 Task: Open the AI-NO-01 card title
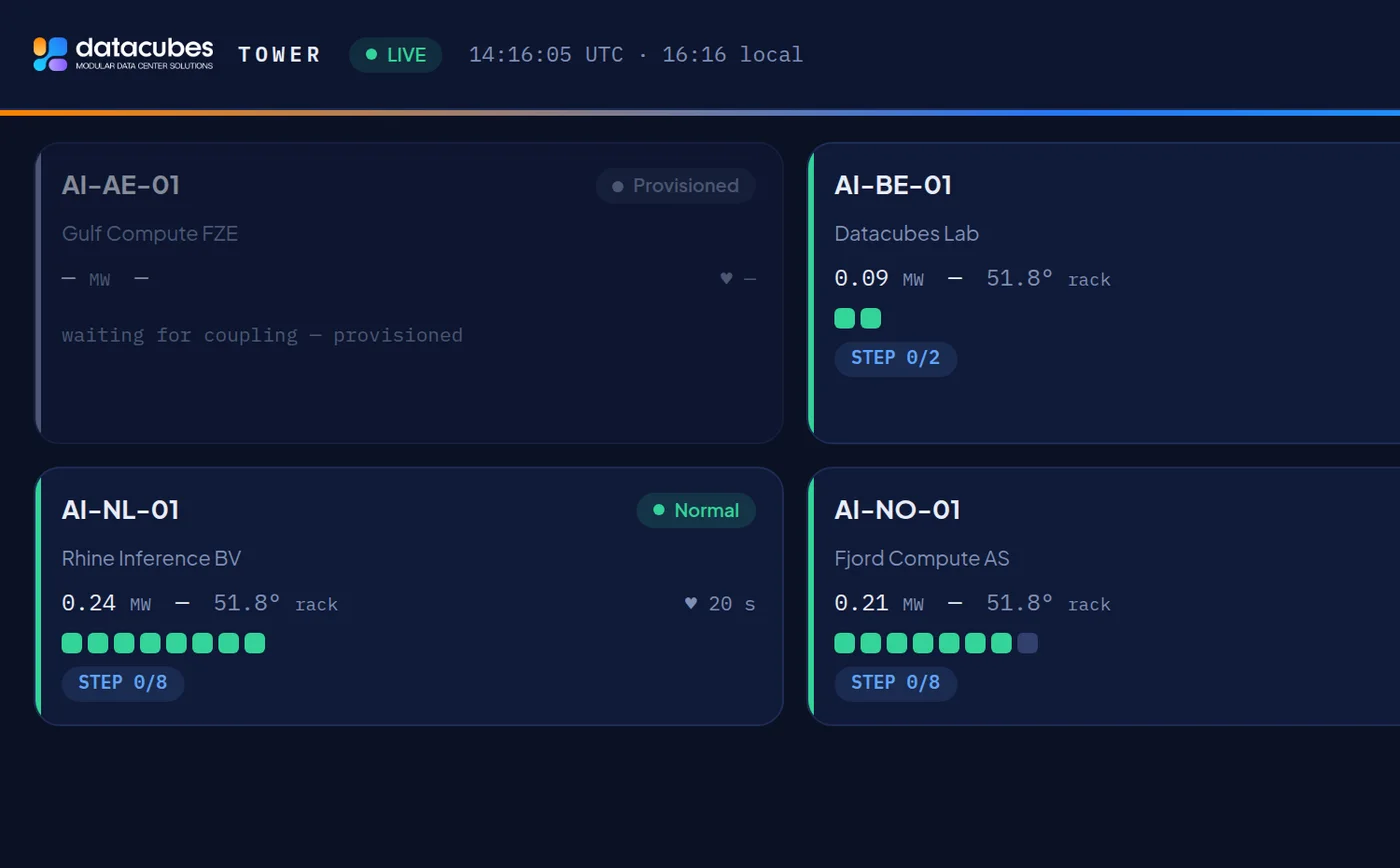pyautogui.click(x=898, y=510)
